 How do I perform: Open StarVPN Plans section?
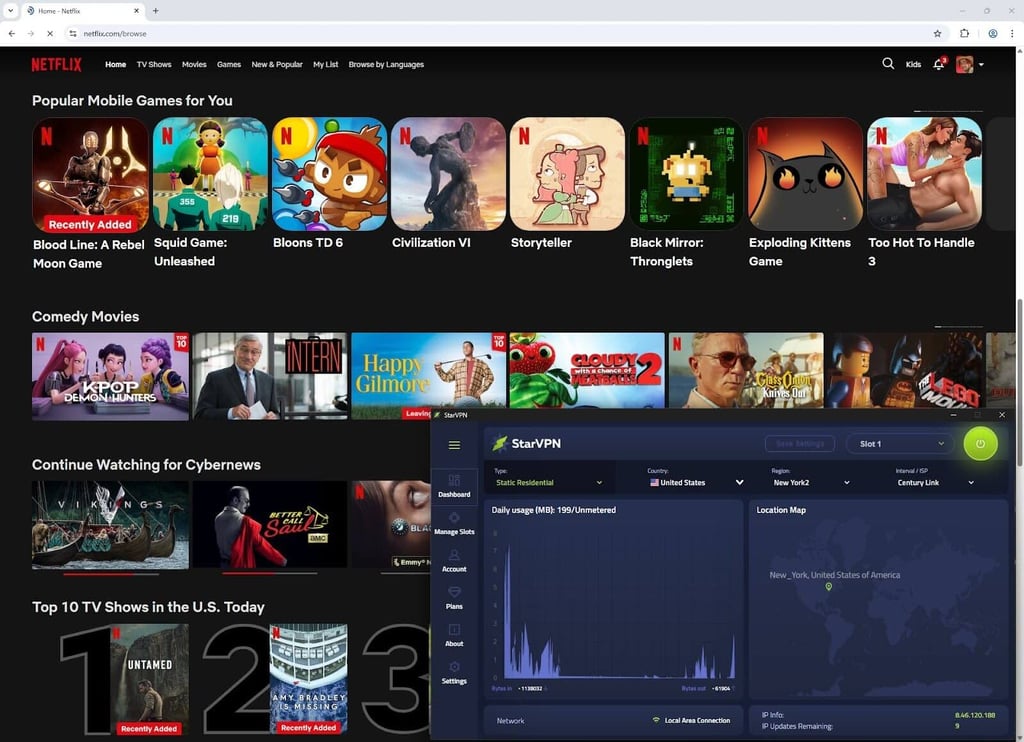pyautogui.click(x=454, y=598)
